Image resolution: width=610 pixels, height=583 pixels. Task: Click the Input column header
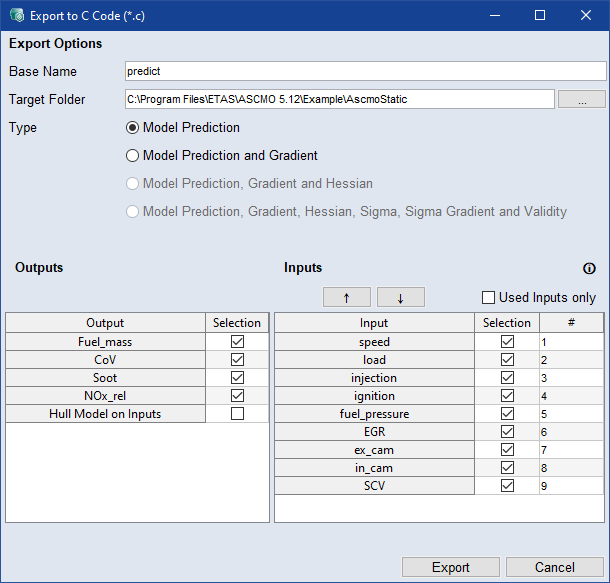374,323
